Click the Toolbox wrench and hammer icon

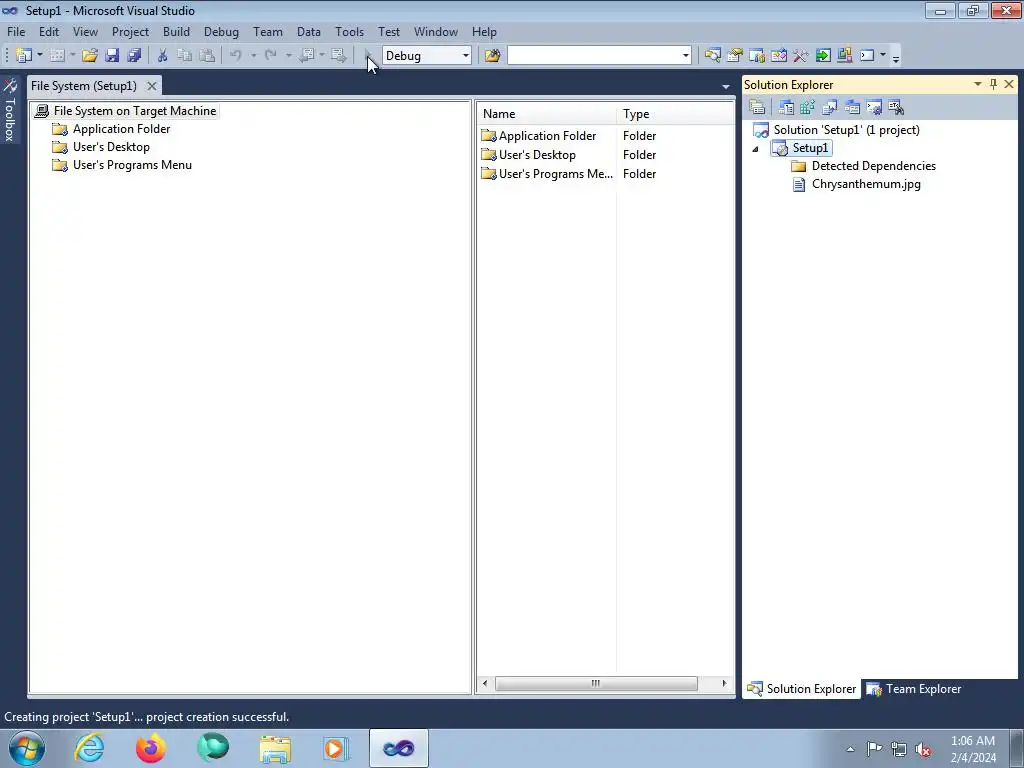[x=801, y=56]
